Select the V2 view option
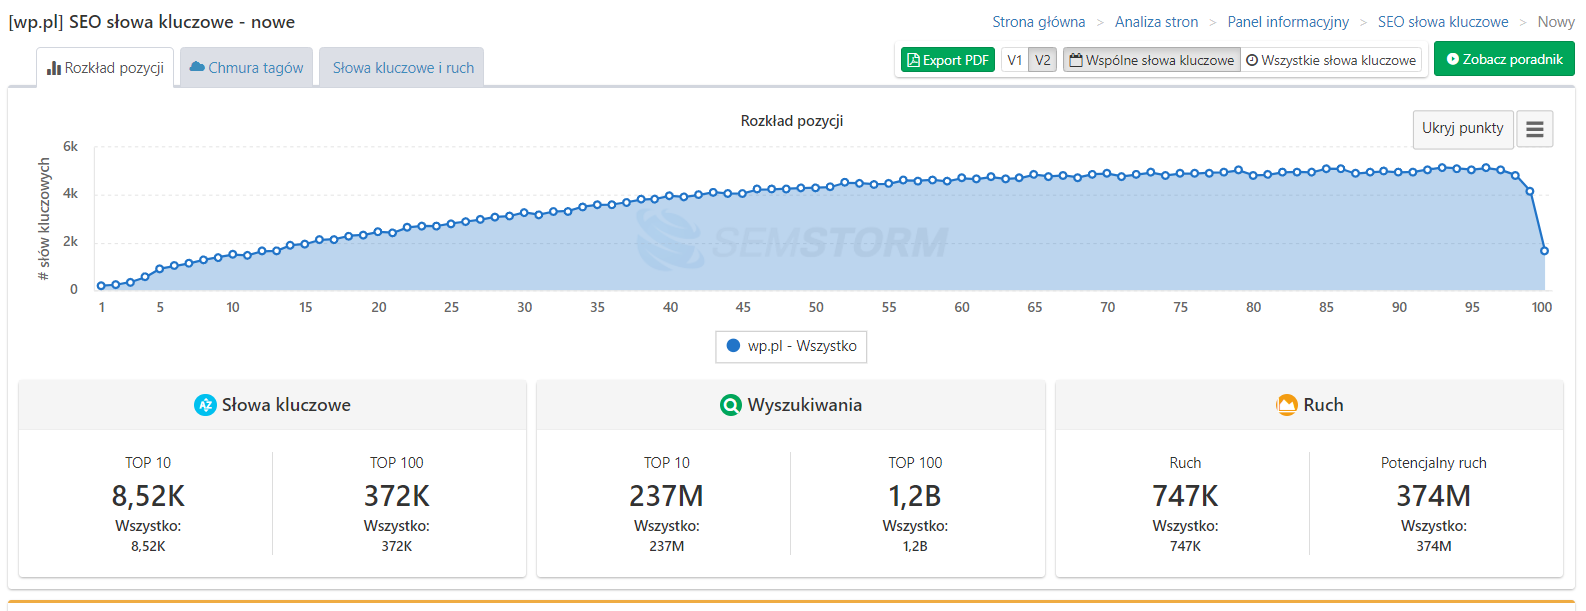This screenshot has width=1586, height=611. [1043, 60]
